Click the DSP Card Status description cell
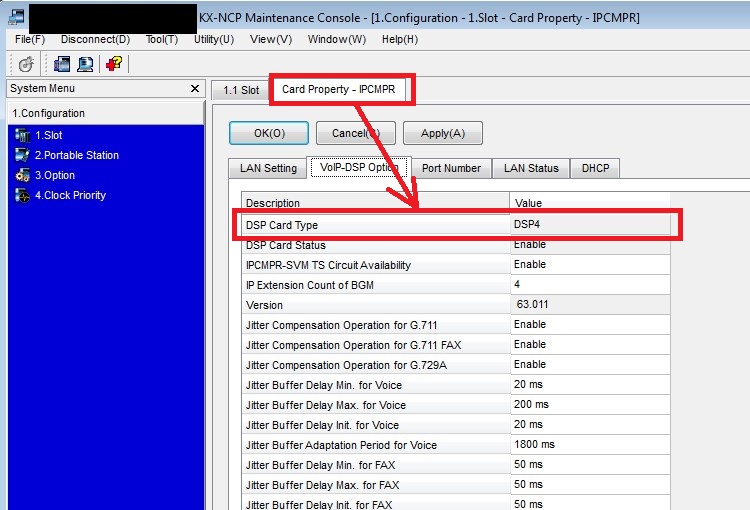This screenshot has width=750, height=510. click(376, 245)
